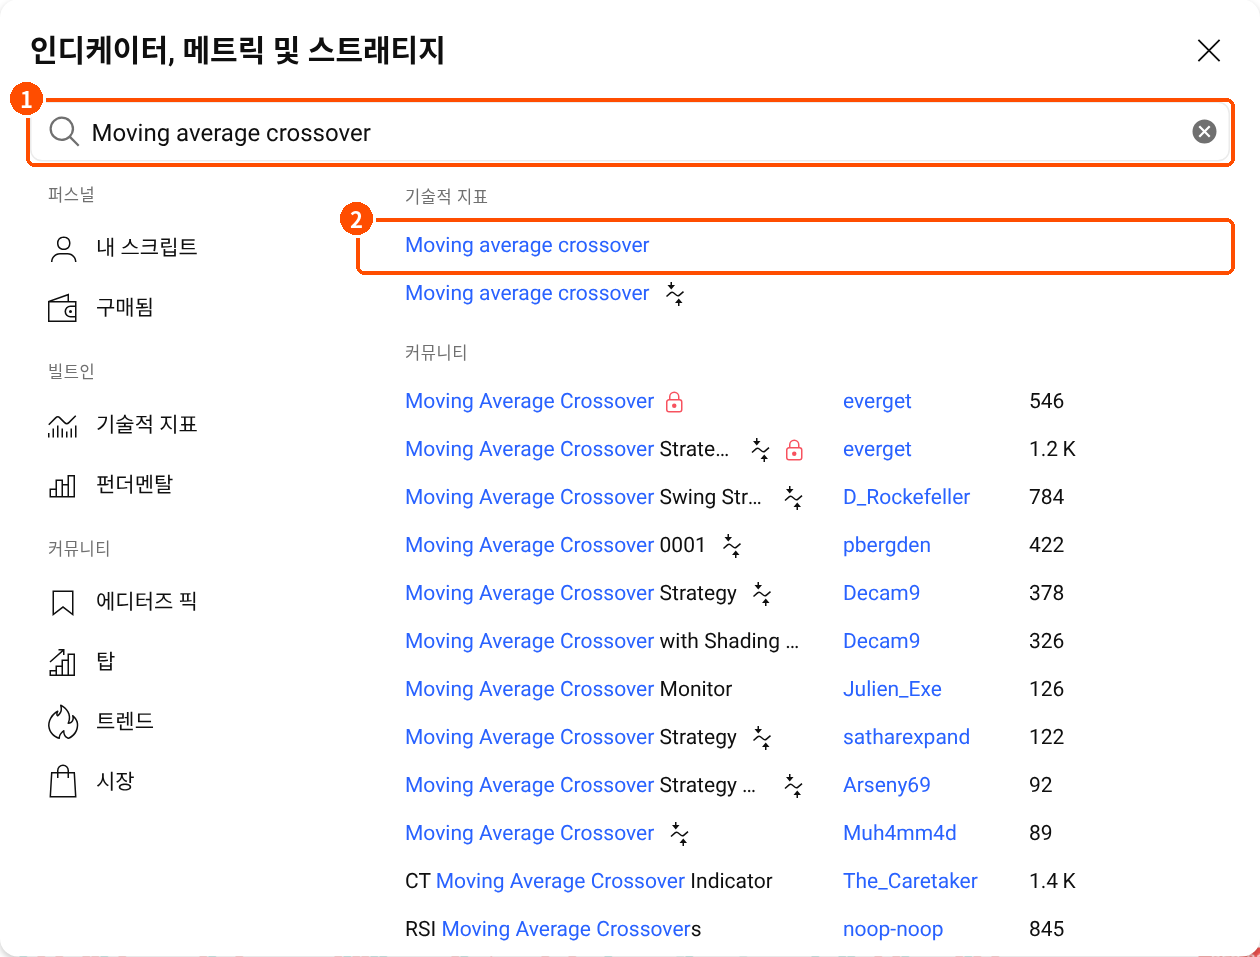Open CT Moving Average Crossover Indicator
The height and width of the screenshot is (957, 1260).
(x=589, y=881)
